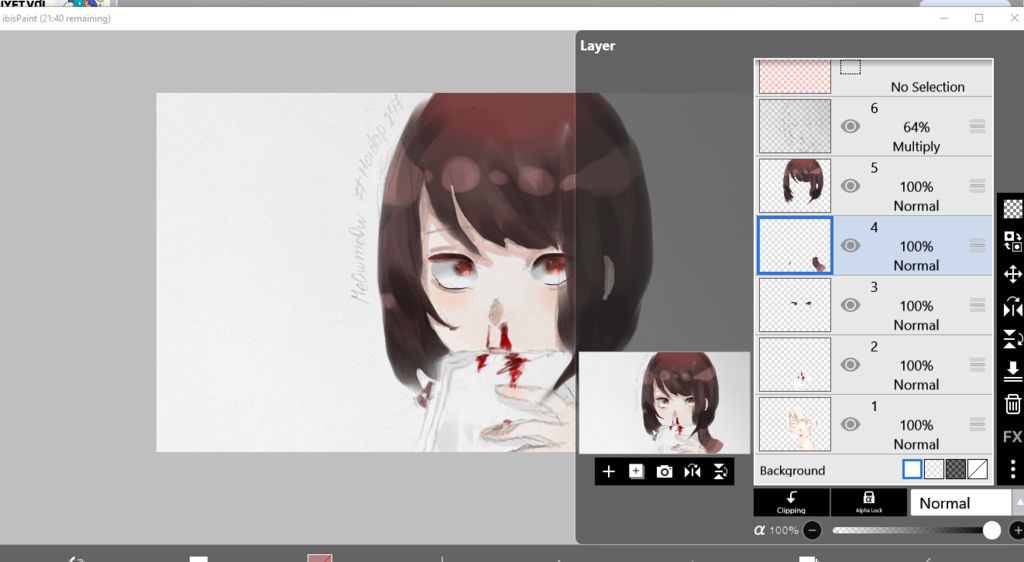The width and height of the screenshot is (1024, 562).
Task: Click the reorder handle of layer 6
Action: (x=977, y=126)
